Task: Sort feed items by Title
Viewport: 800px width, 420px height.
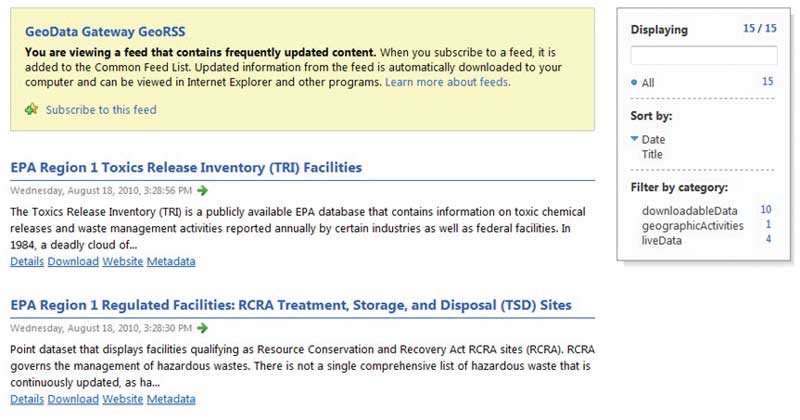Action: pos(654,155)
